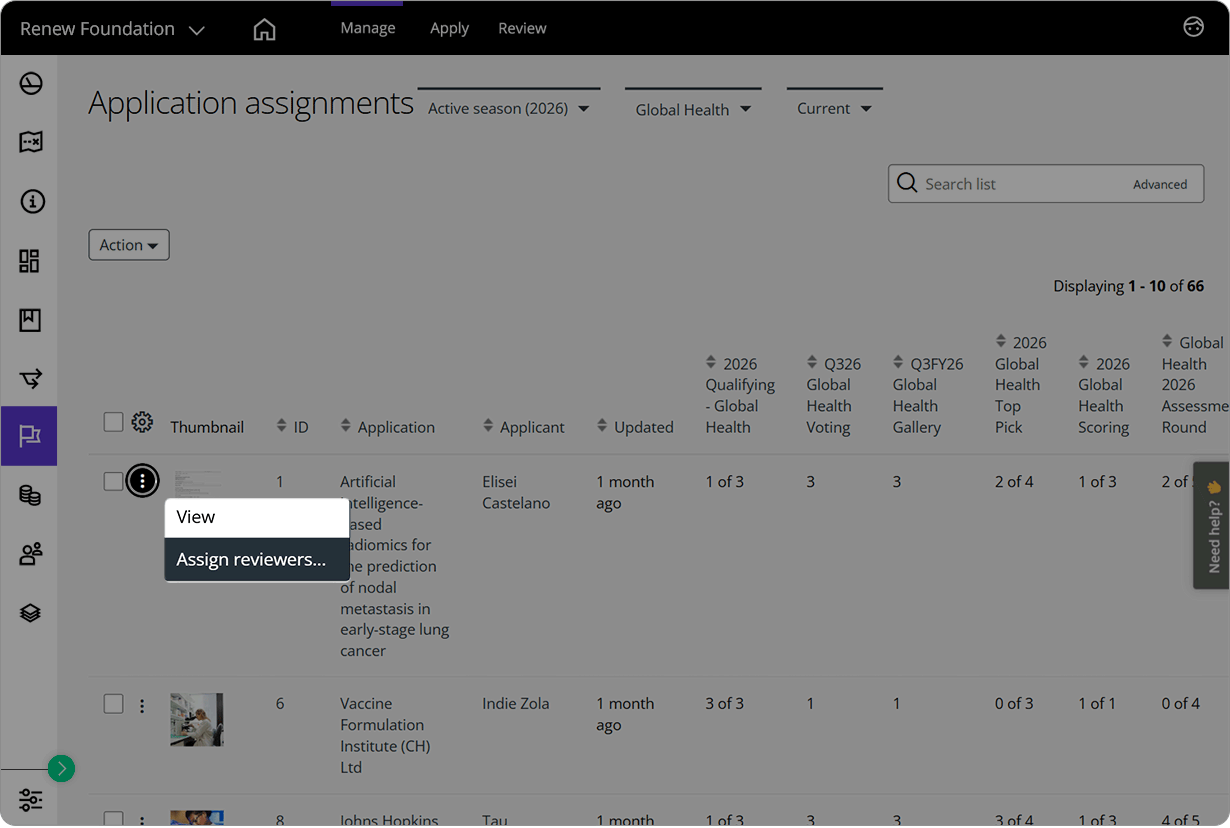Click applicant name Elisei Castelano

coord(516,492)
